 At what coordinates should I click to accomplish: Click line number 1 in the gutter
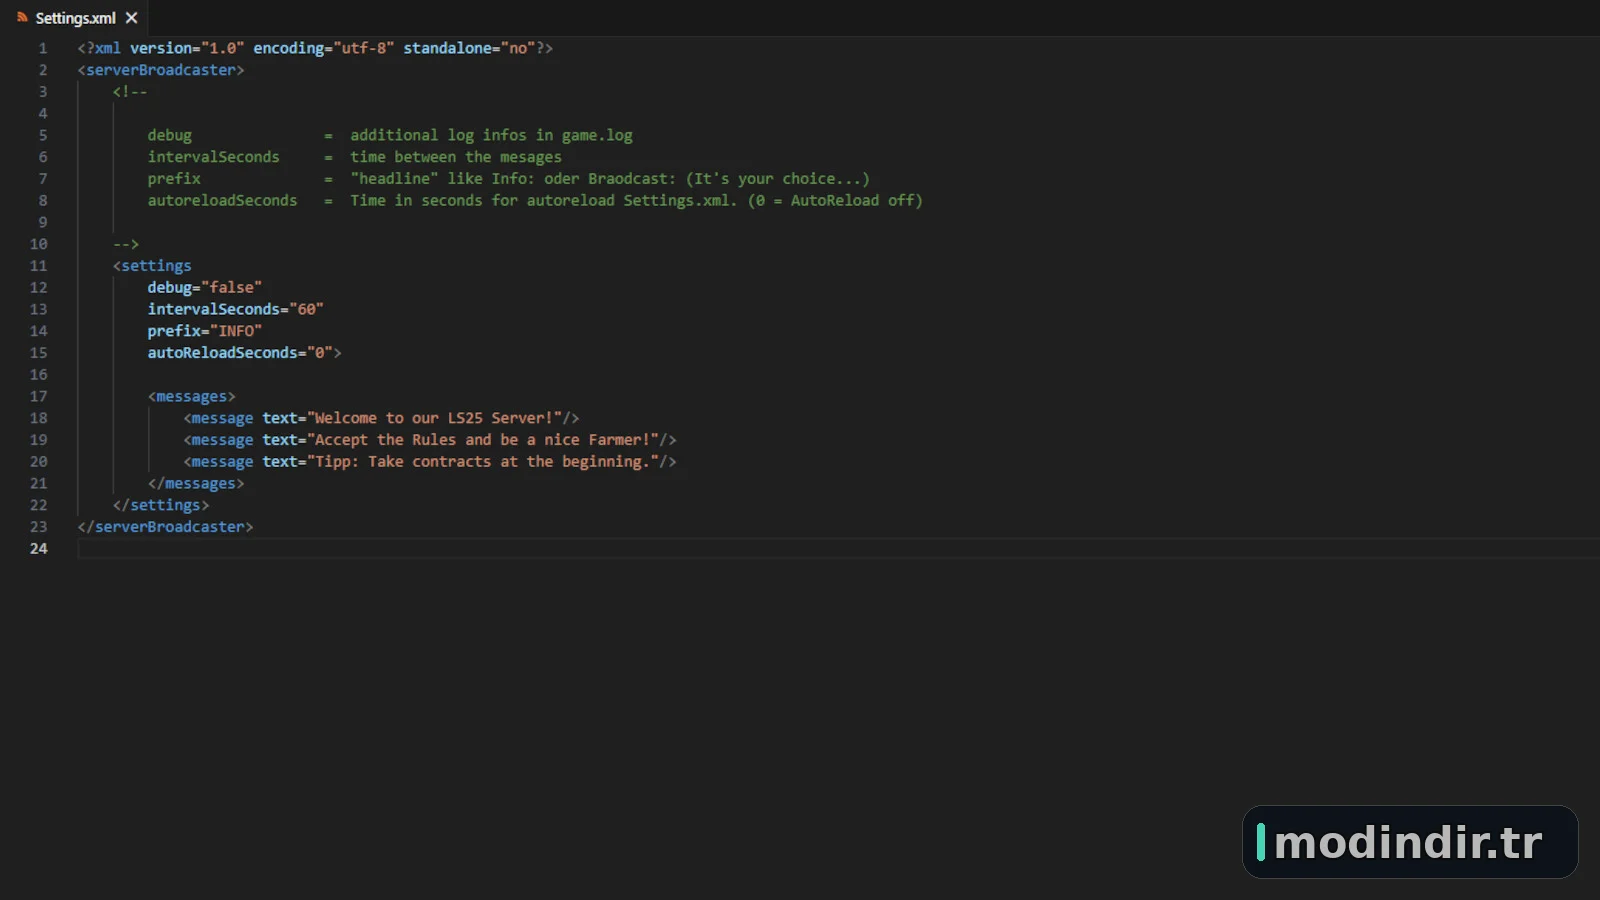pyautogui.click(x=43, y=48)
